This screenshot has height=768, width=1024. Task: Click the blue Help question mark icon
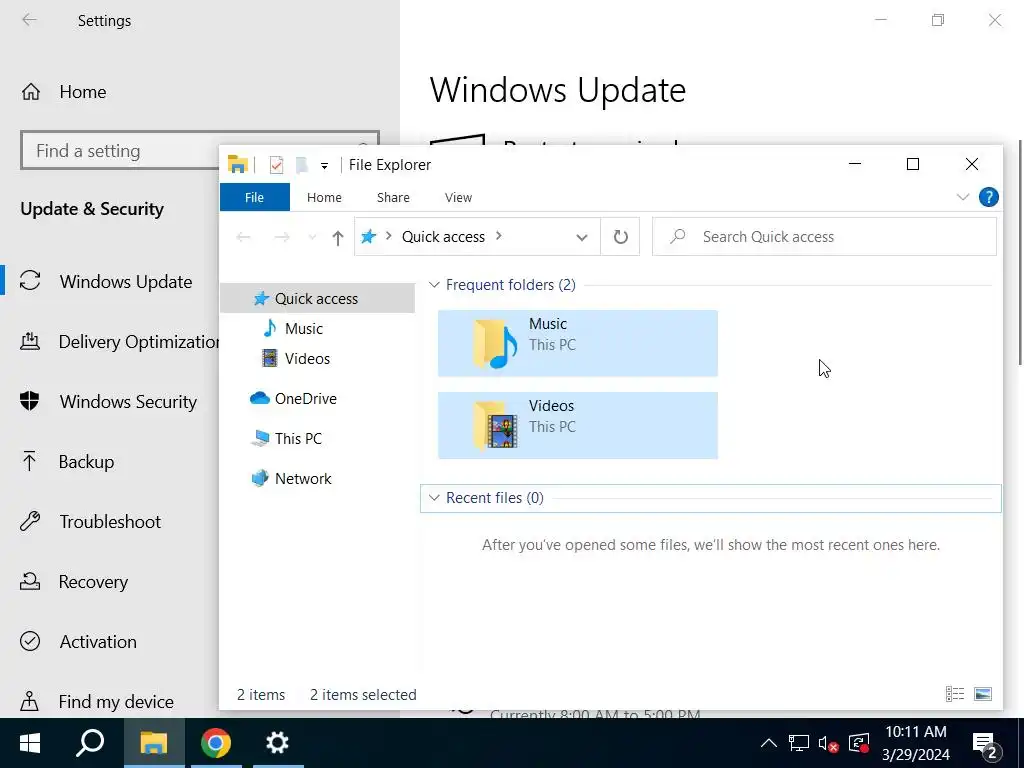tap(989, 197)
